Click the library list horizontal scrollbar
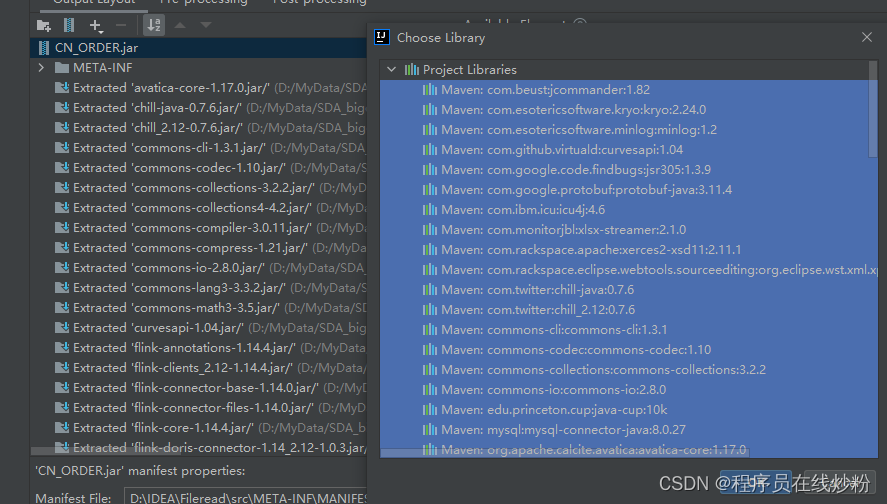887x504 pixels. coord(565,453)
